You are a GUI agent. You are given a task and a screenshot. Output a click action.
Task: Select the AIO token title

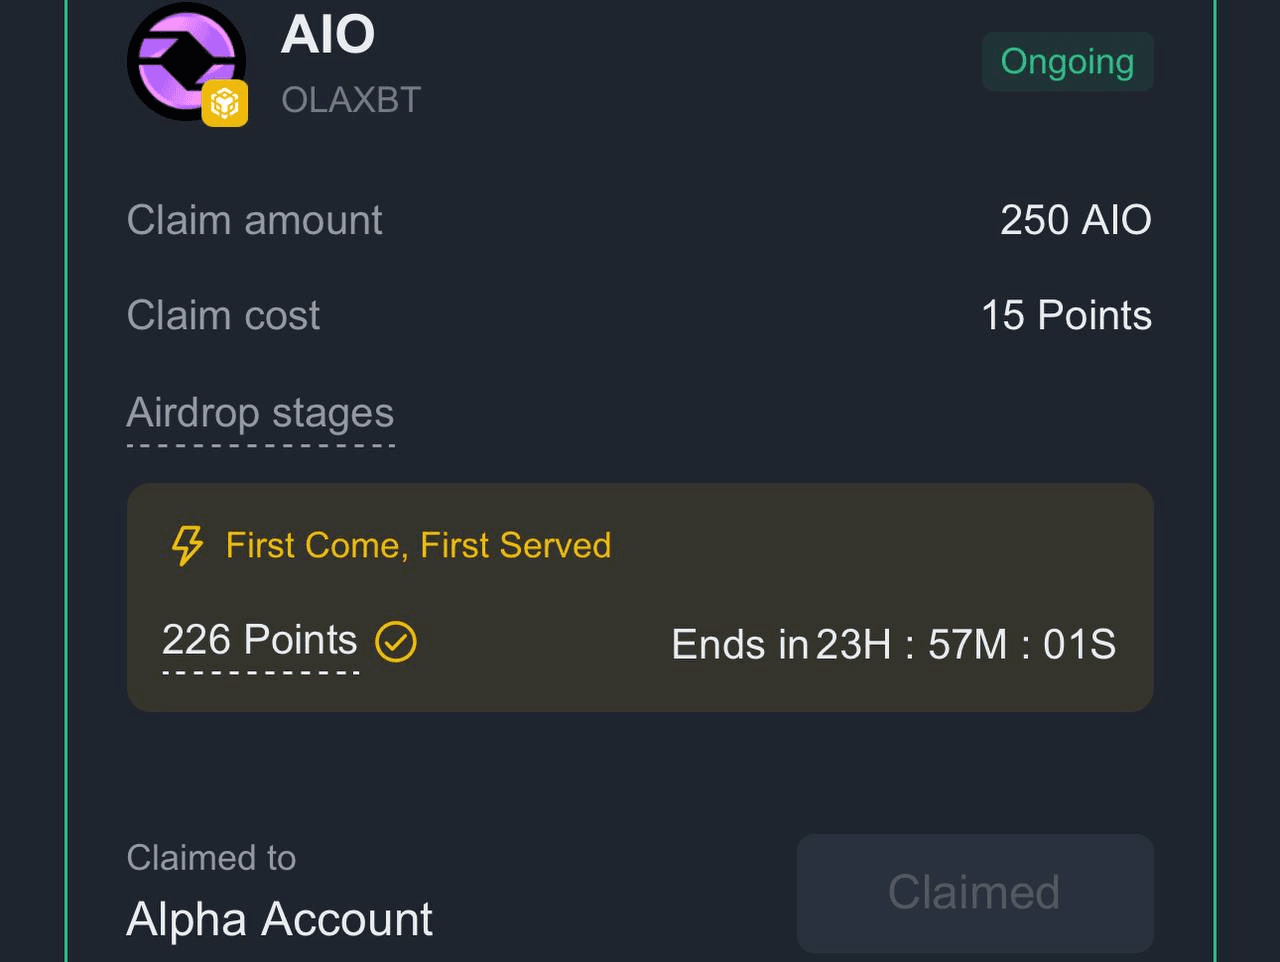click(328, 35)
